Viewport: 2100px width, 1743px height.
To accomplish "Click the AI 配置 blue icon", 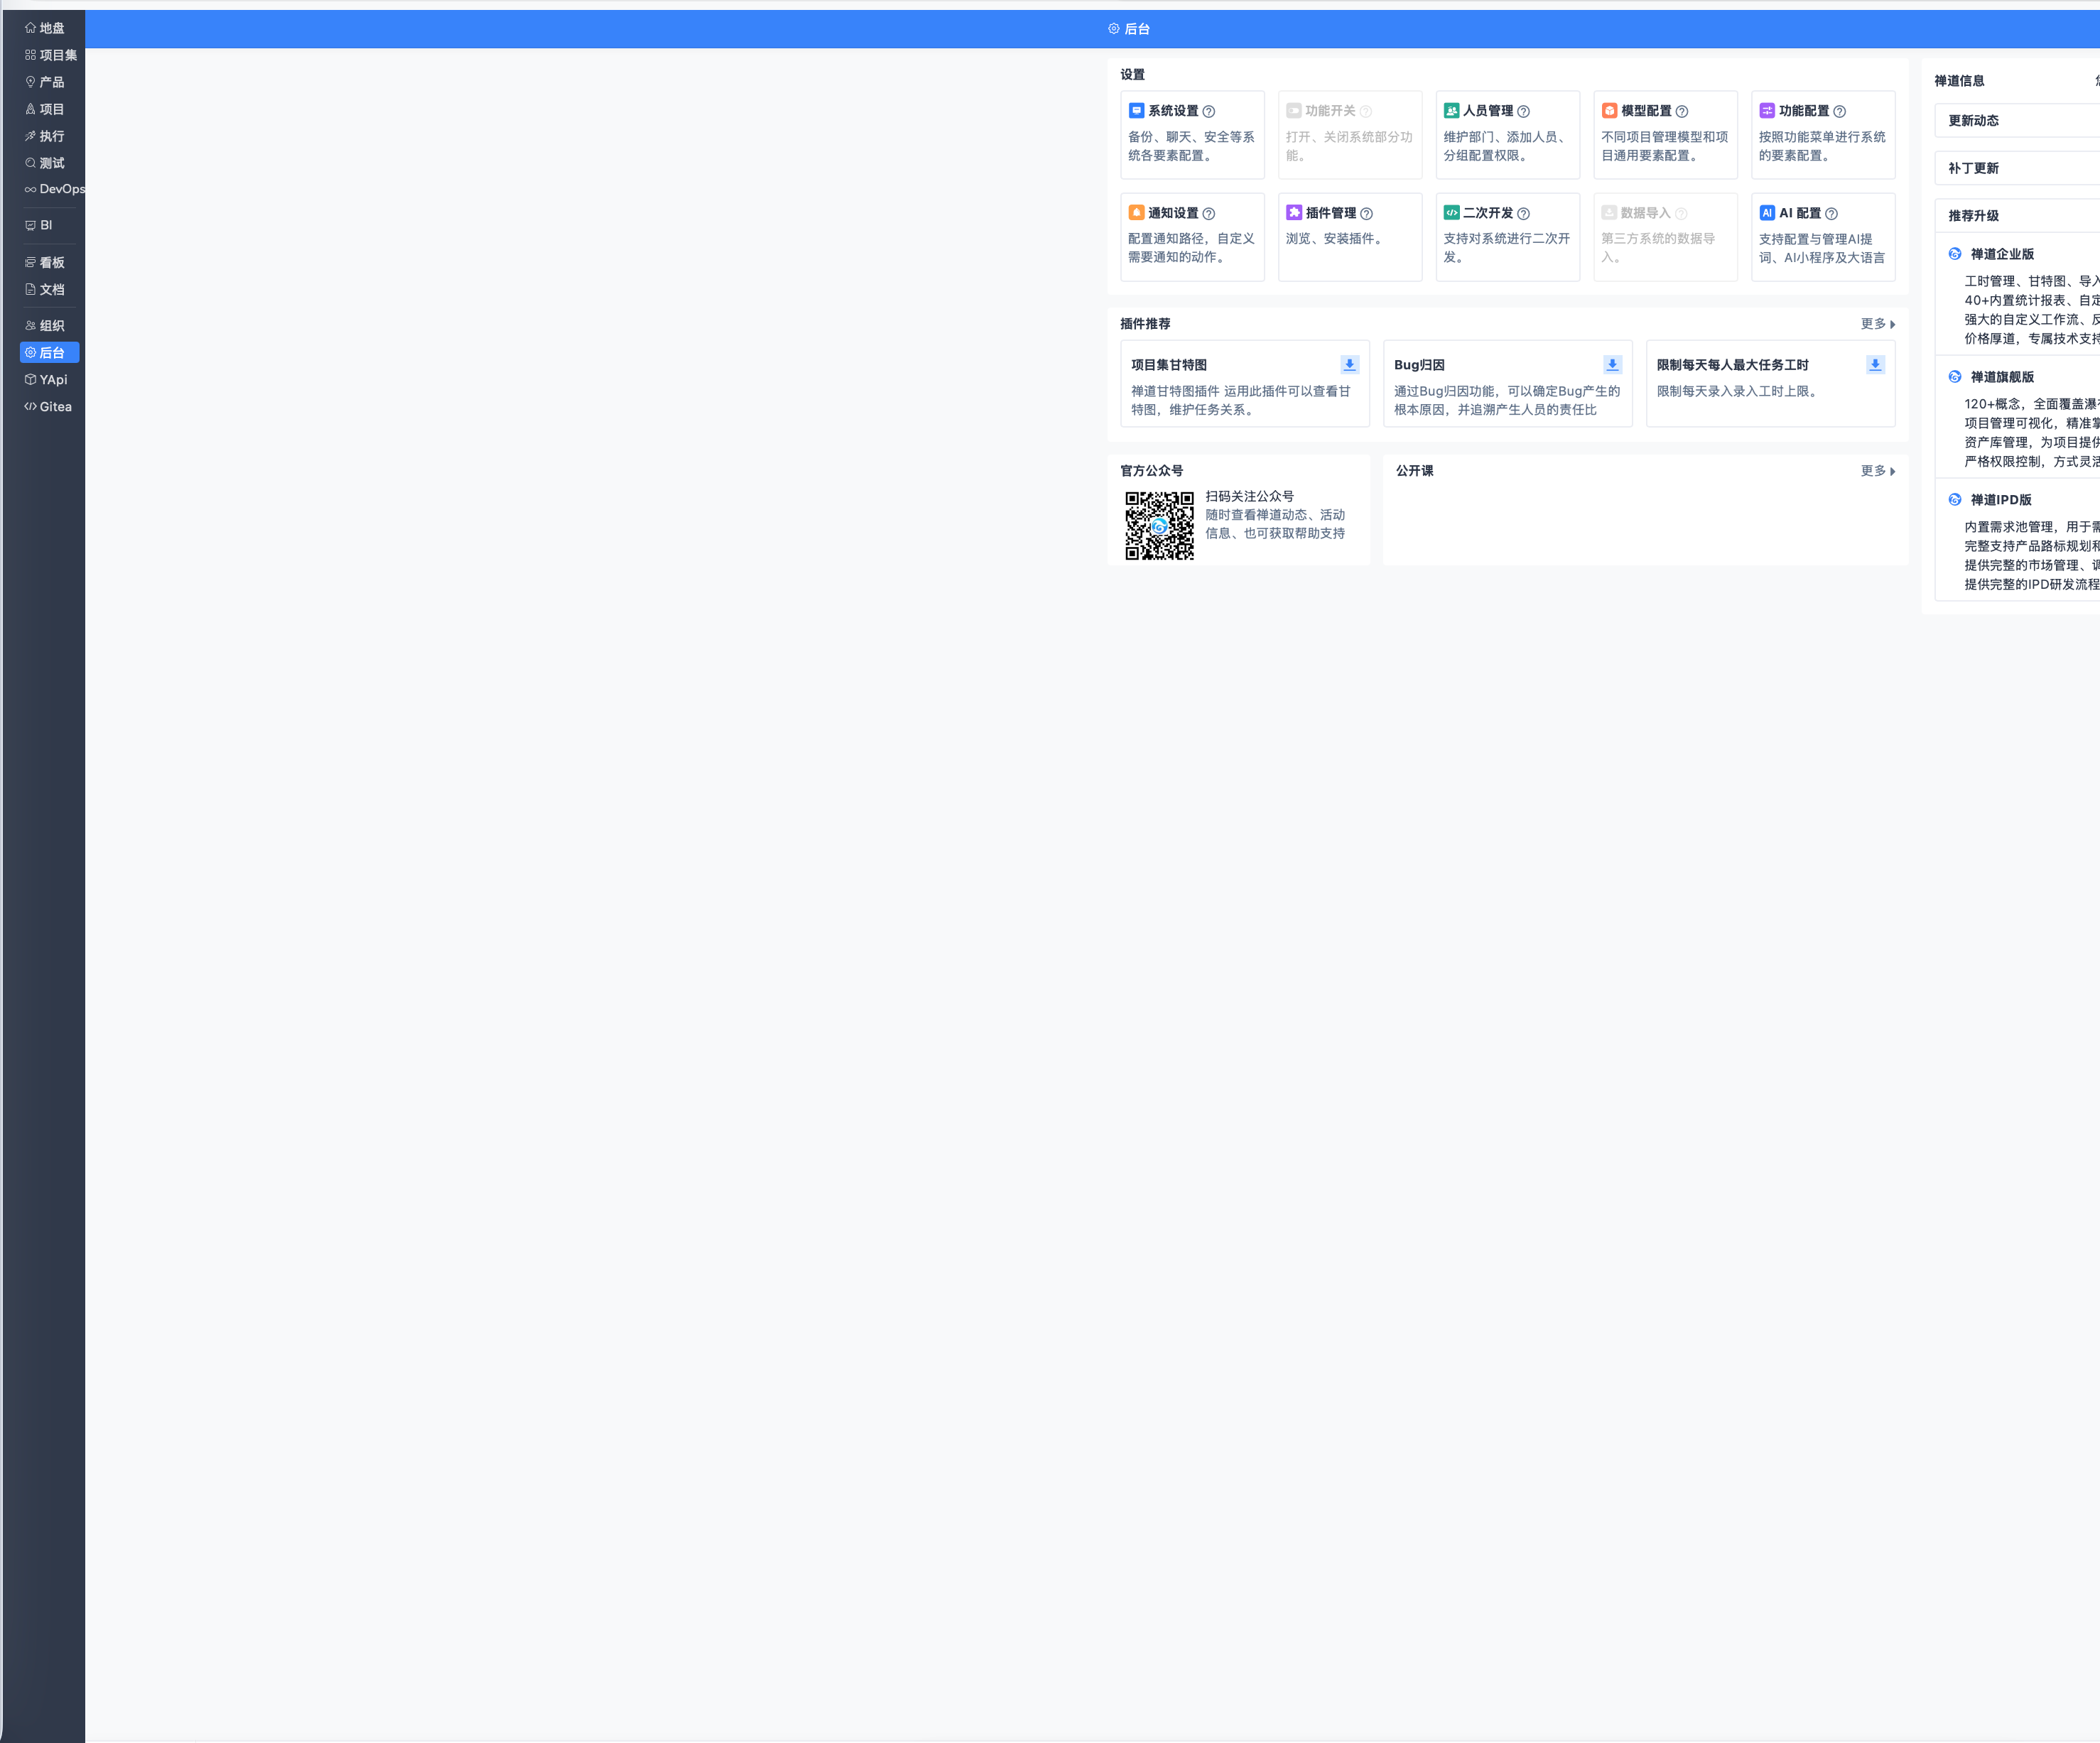I will (x=1767, y=213).
